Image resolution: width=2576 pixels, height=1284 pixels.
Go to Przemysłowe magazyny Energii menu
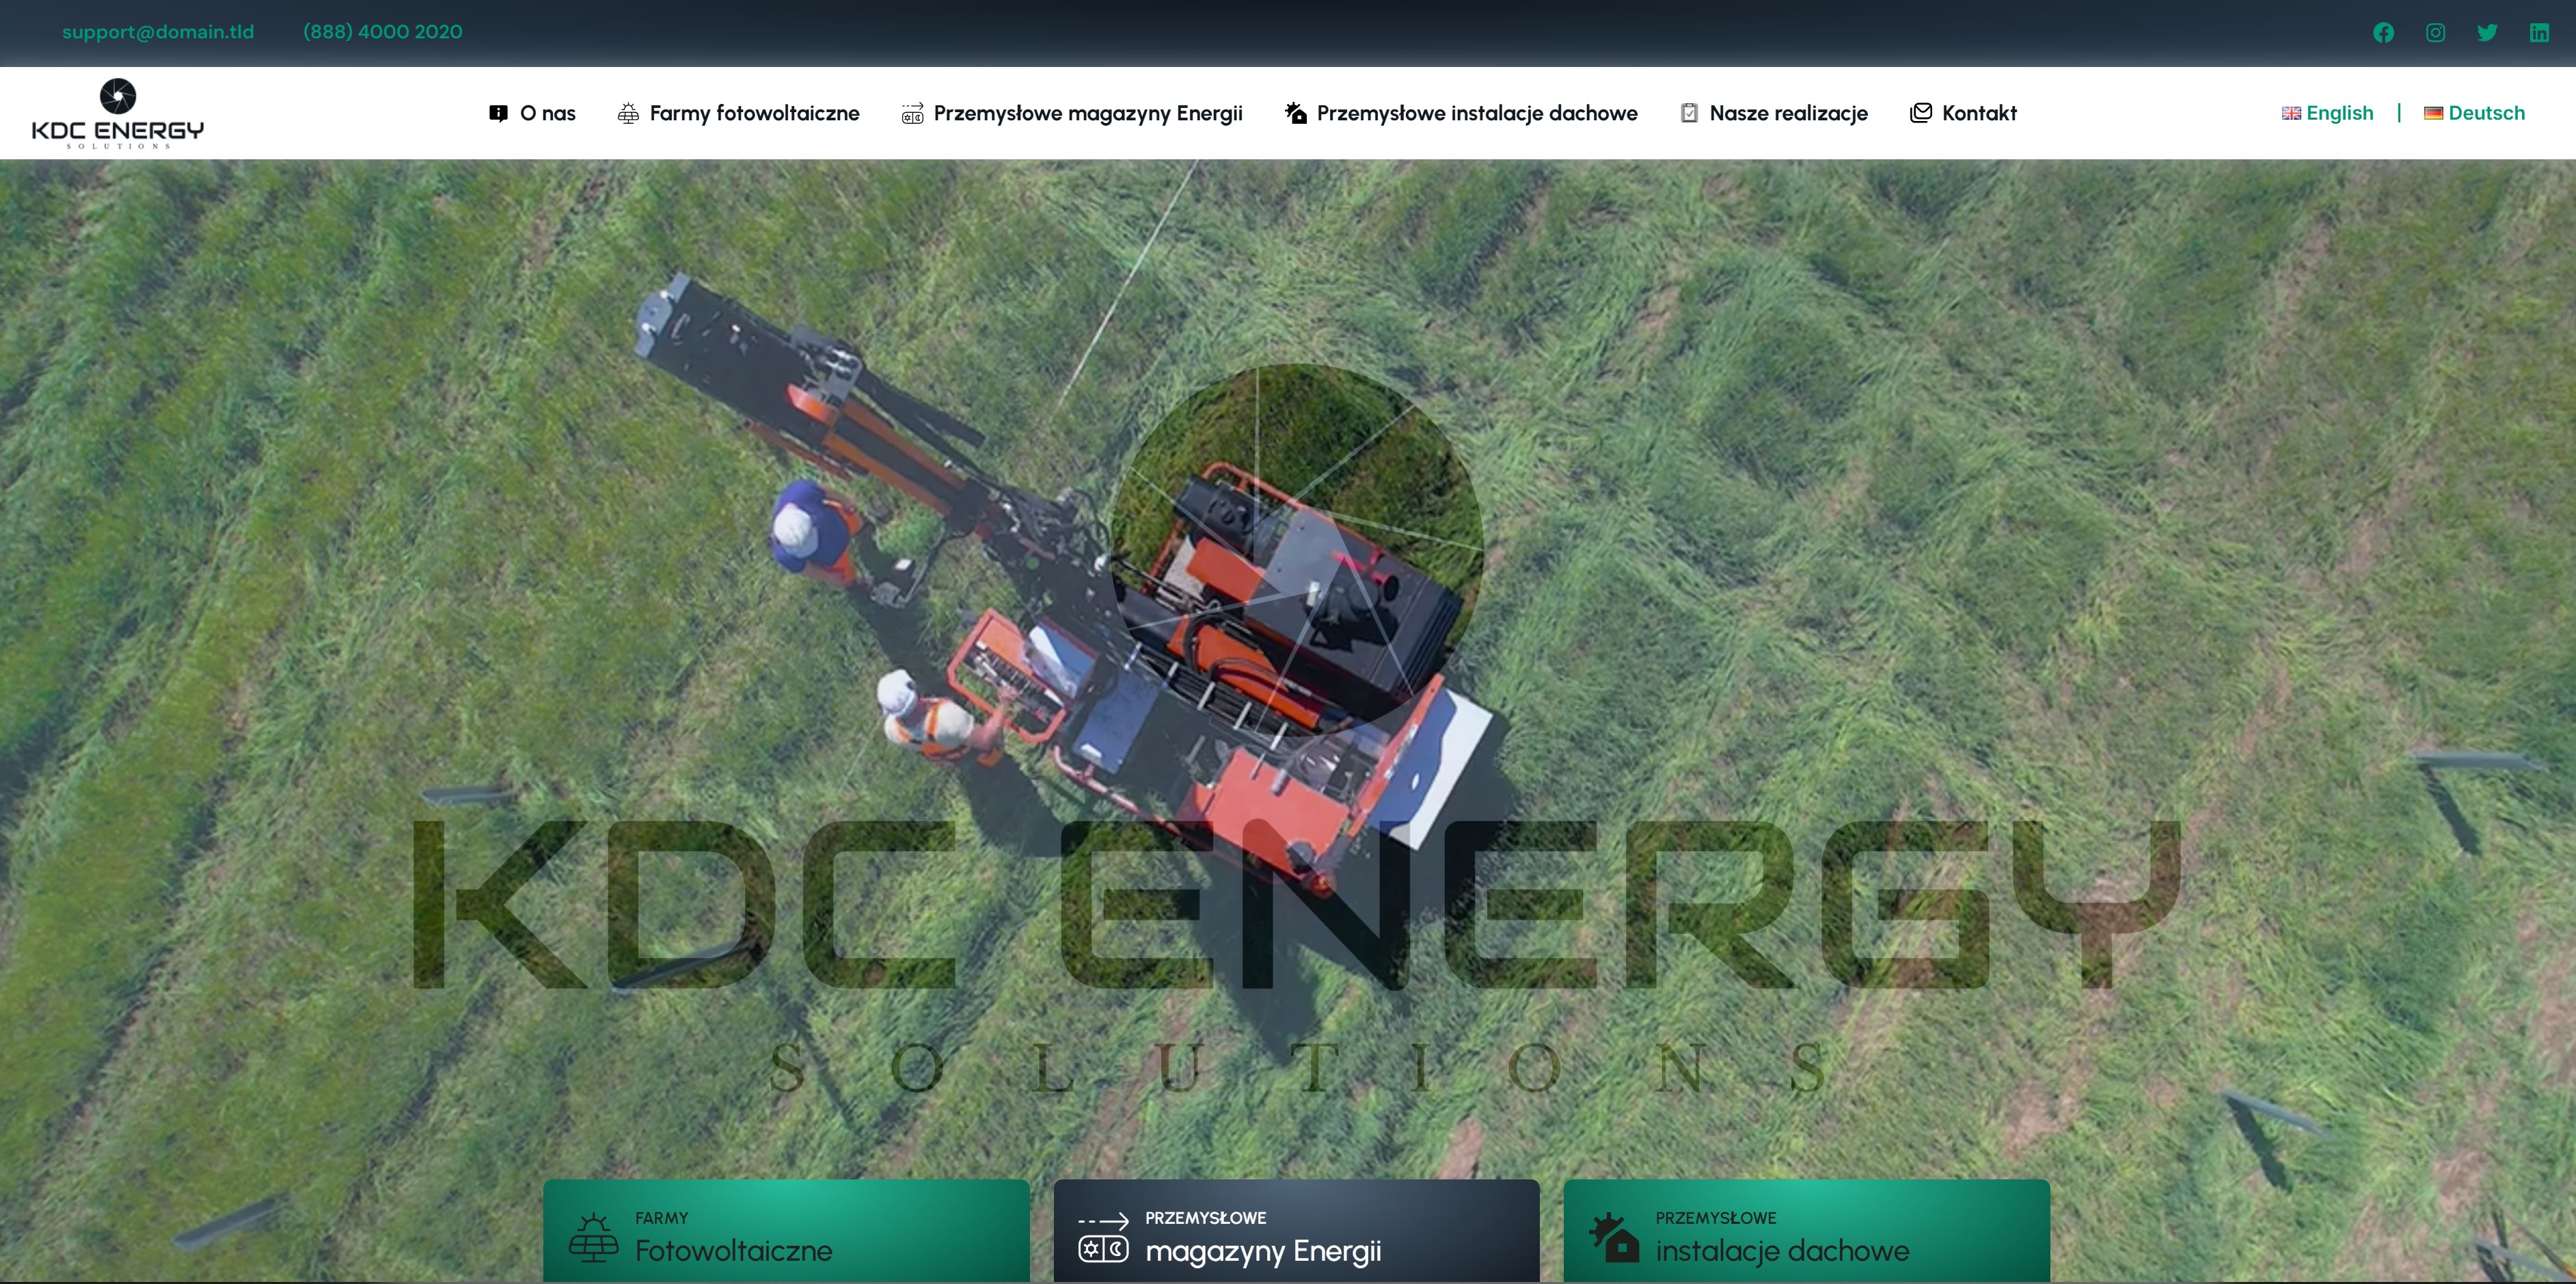pyautogui.click(x=1087, y=113)
